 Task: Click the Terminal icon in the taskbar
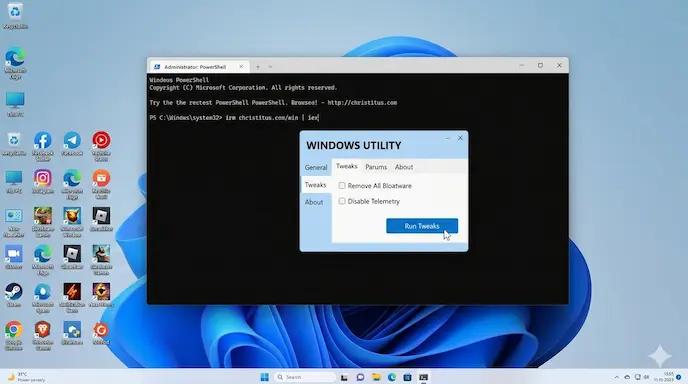tap(423, 377)
